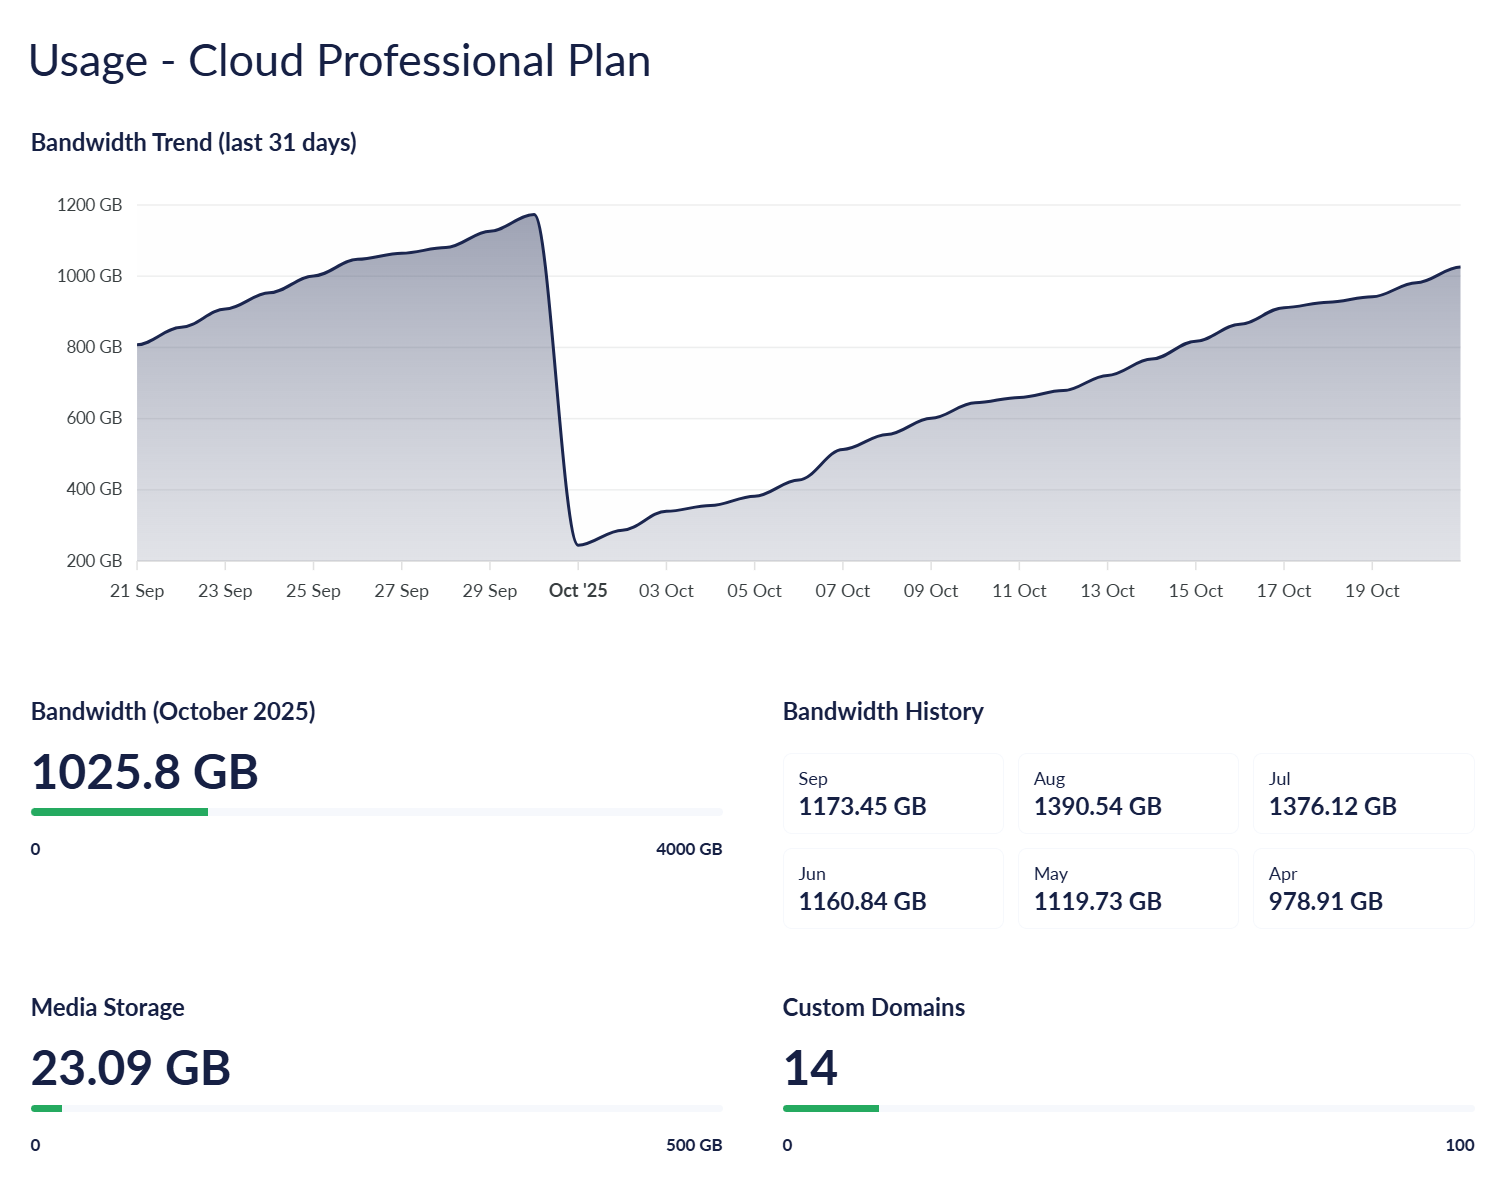Click the Usage - Cloud Professional Plan title
The height and width of the screenshot is (1191, 1504).
point(340,61)
